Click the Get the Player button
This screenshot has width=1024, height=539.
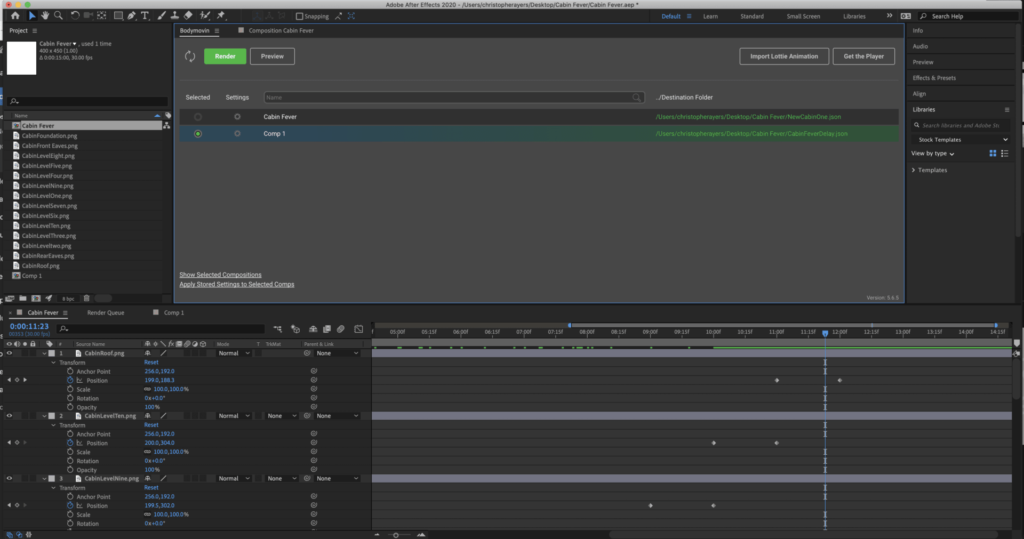[x=863, y=56]
